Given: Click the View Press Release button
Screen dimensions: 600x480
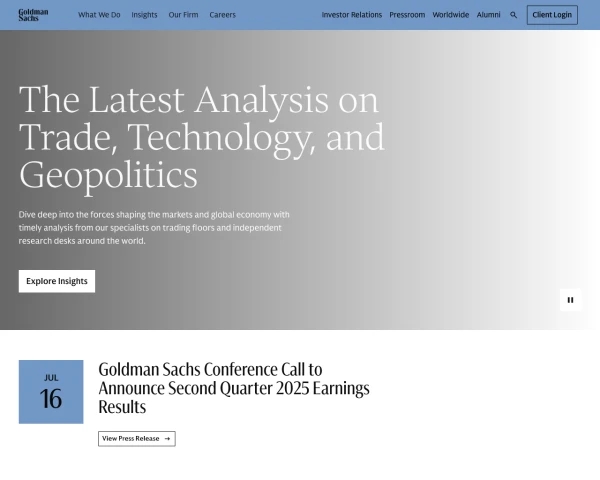Looking at the screenshot, I should (x=137, y=439).
